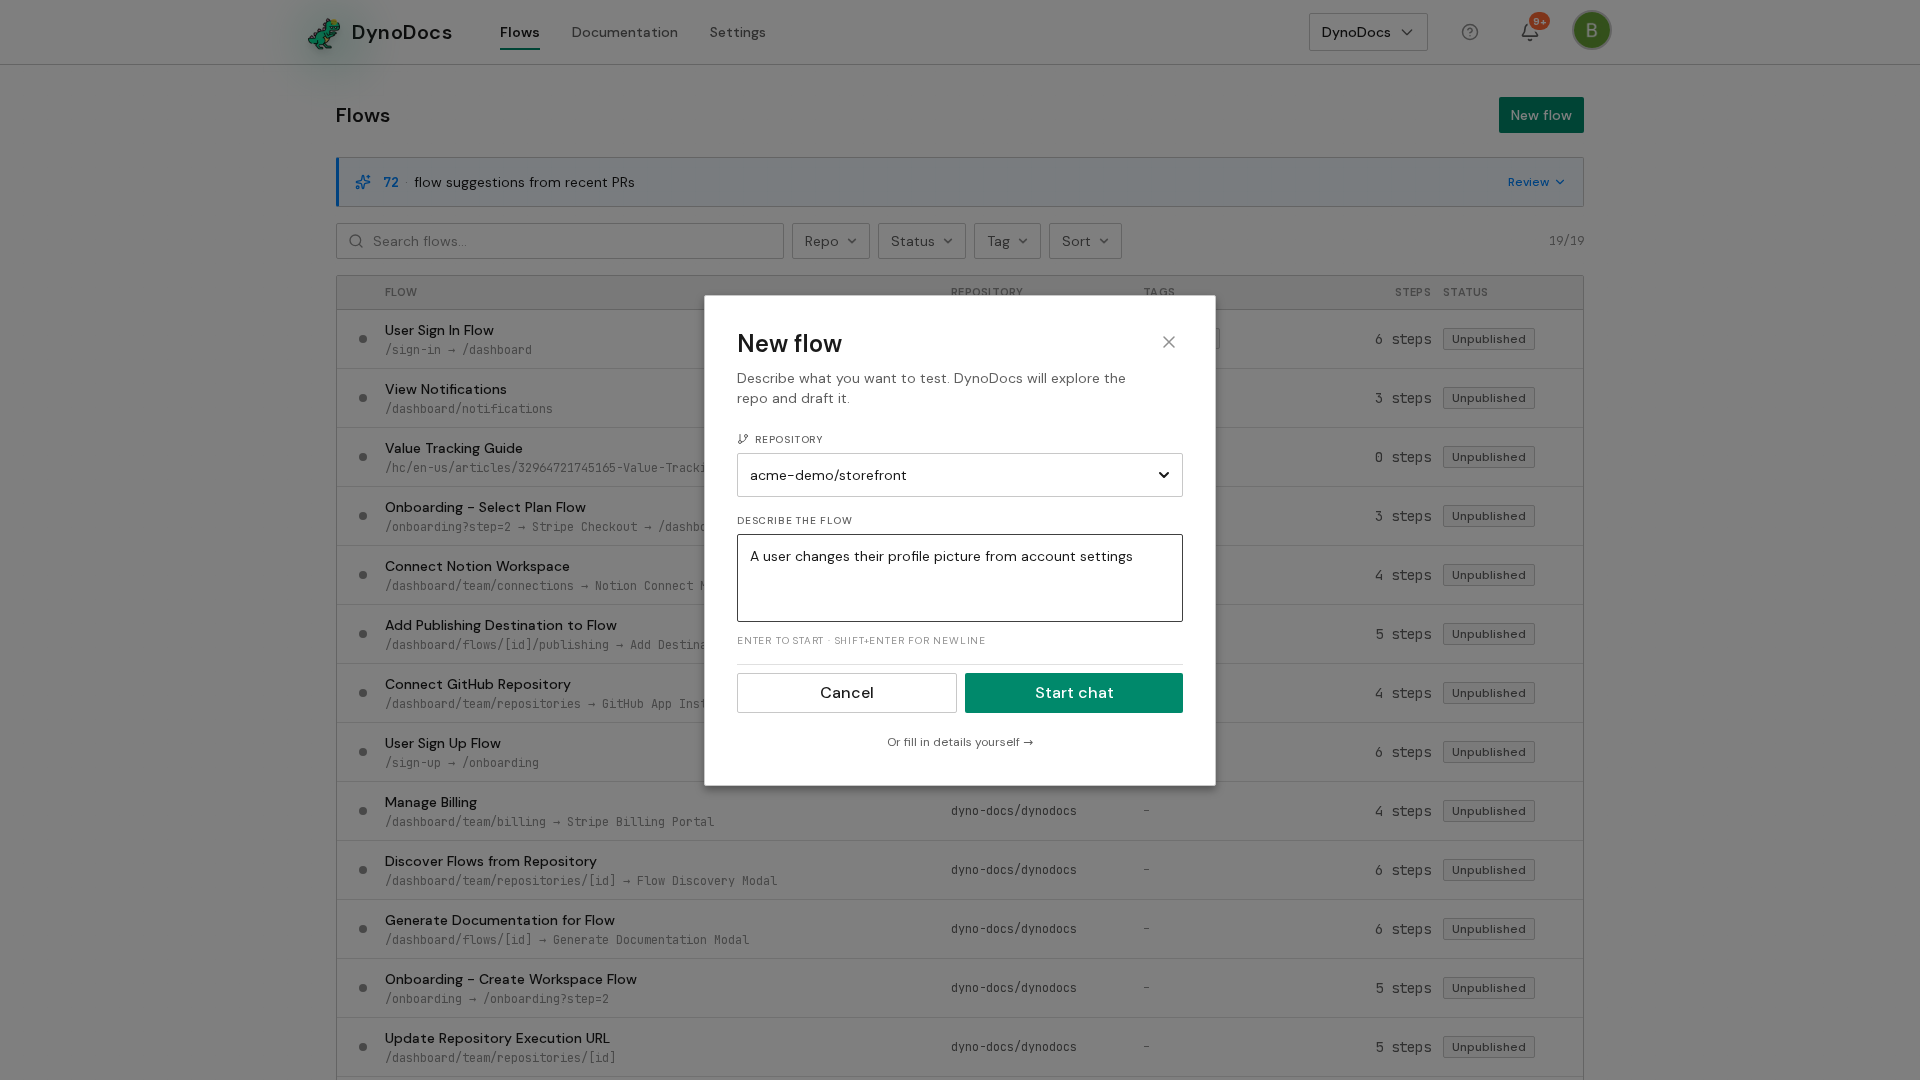Screen dimensions: 1920x1080
Task: Click Unpublished badge of User Sign Up Flow
Action: coord(1488,752)
